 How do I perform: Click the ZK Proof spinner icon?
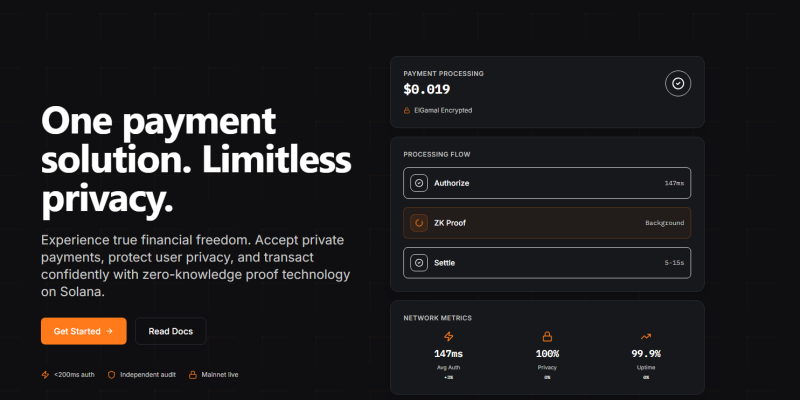coord(420,223)
